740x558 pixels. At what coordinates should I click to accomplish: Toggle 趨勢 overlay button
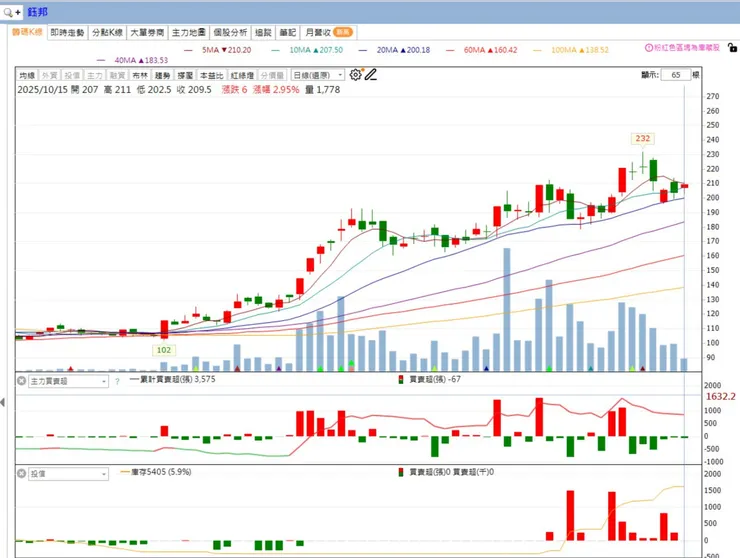pos(162,76)
